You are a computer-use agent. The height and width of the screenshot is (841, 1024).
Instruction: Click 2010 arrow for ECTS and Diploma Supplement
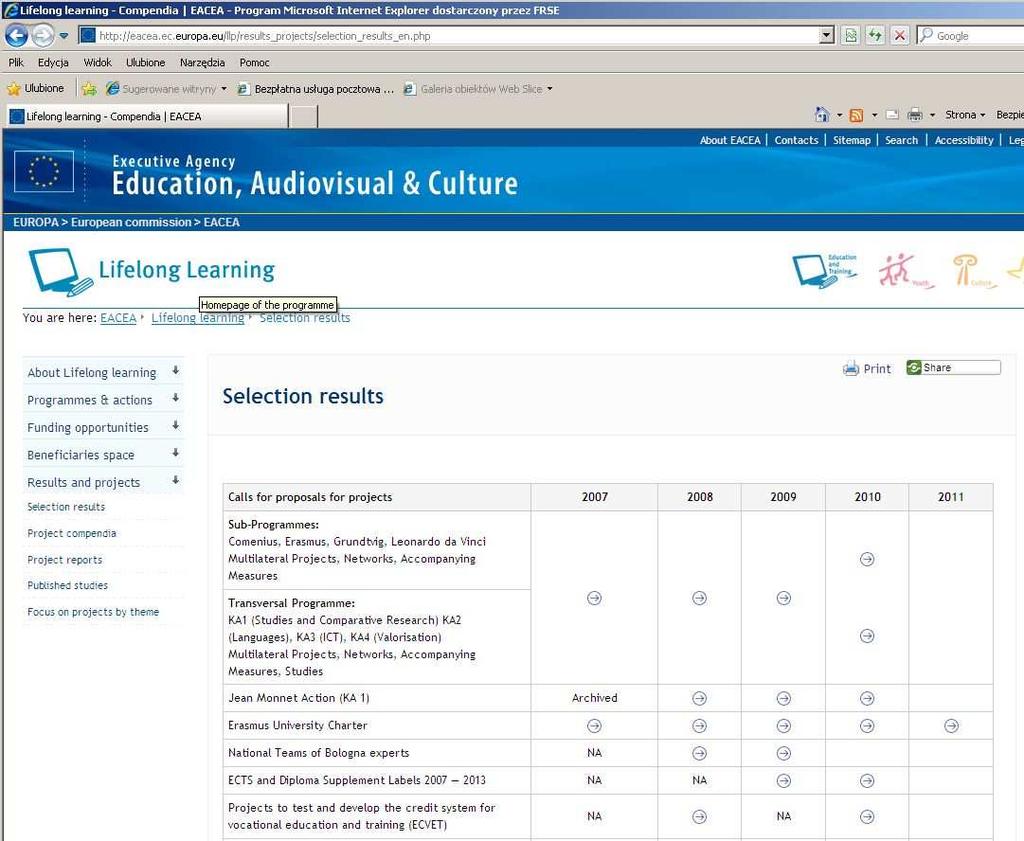[867, 780]
